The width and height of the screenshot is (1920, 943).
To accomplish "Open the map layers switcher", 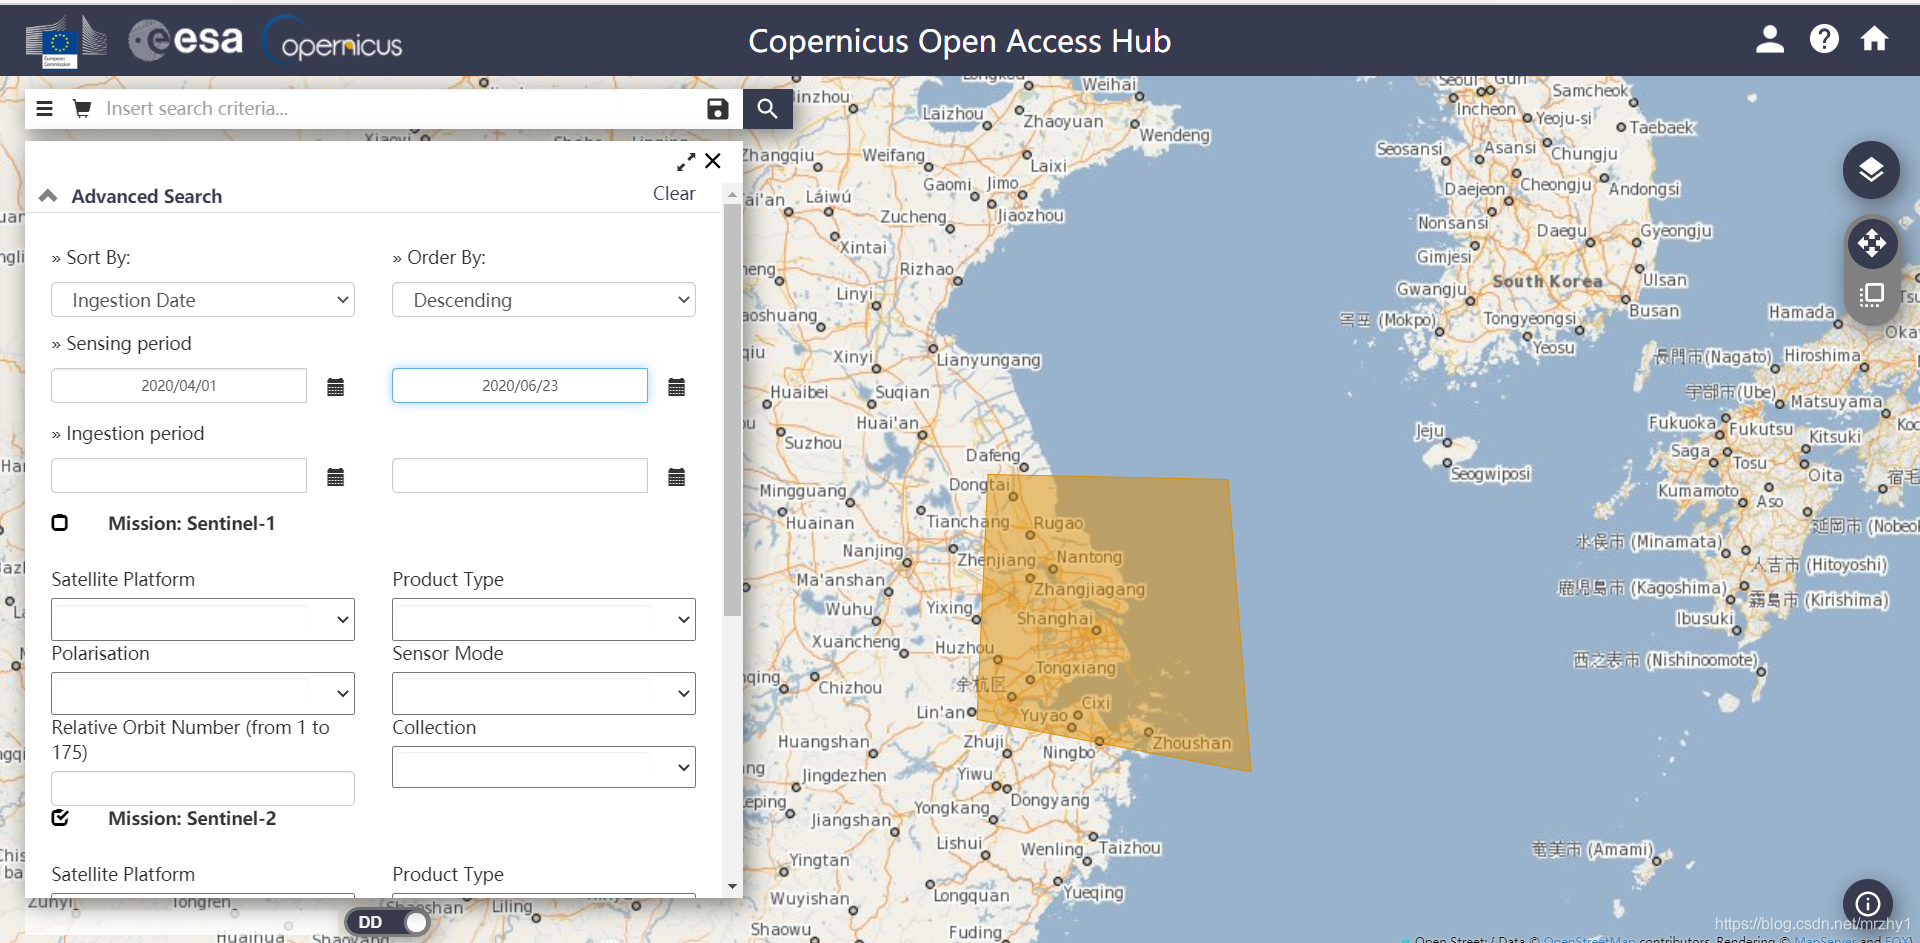I will (1871, 170).
